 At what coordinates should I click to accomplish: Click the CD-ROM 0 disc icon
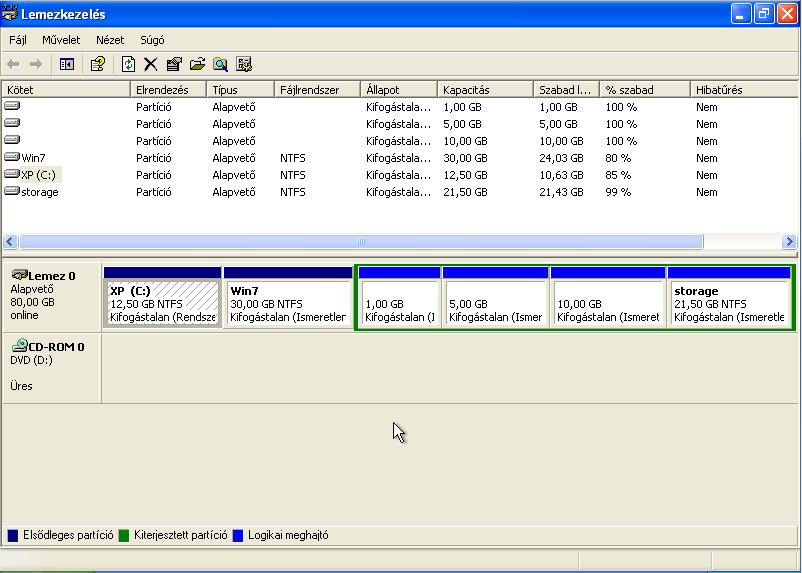point(19,345)
